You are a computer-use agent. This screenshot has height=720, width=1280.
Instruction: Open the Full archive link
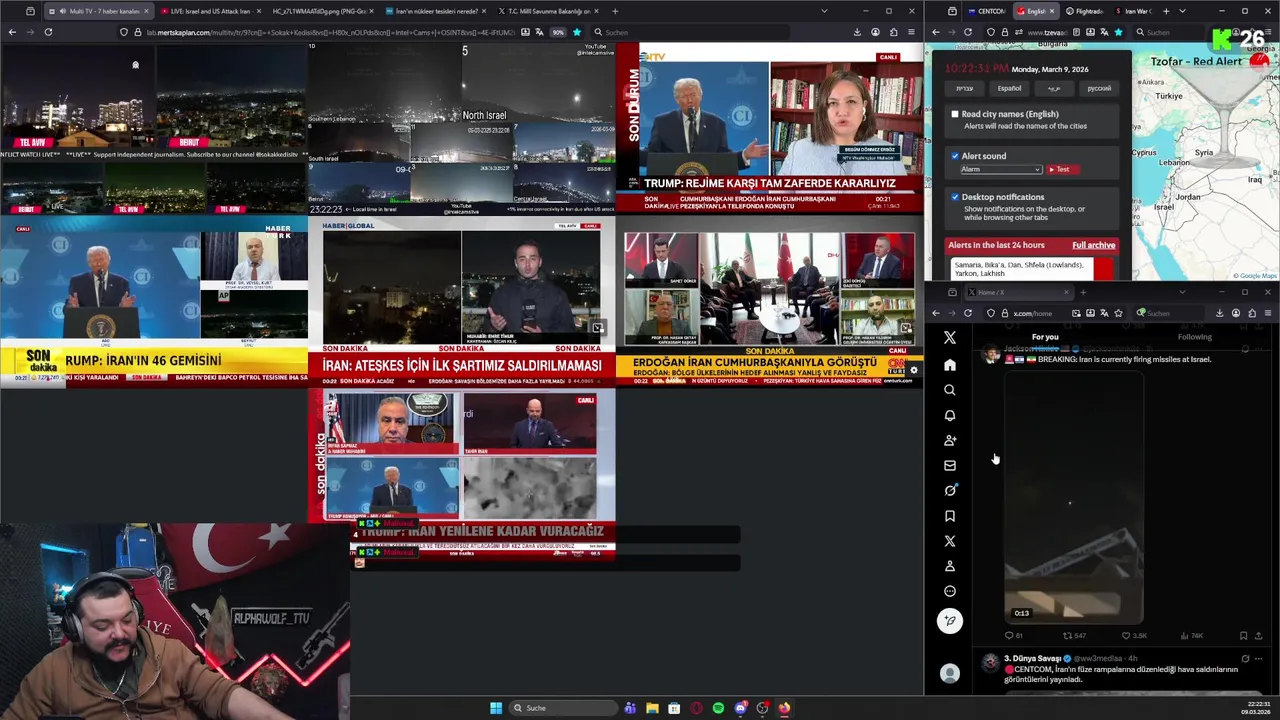pyautogui.click(x=1093, y=245)
